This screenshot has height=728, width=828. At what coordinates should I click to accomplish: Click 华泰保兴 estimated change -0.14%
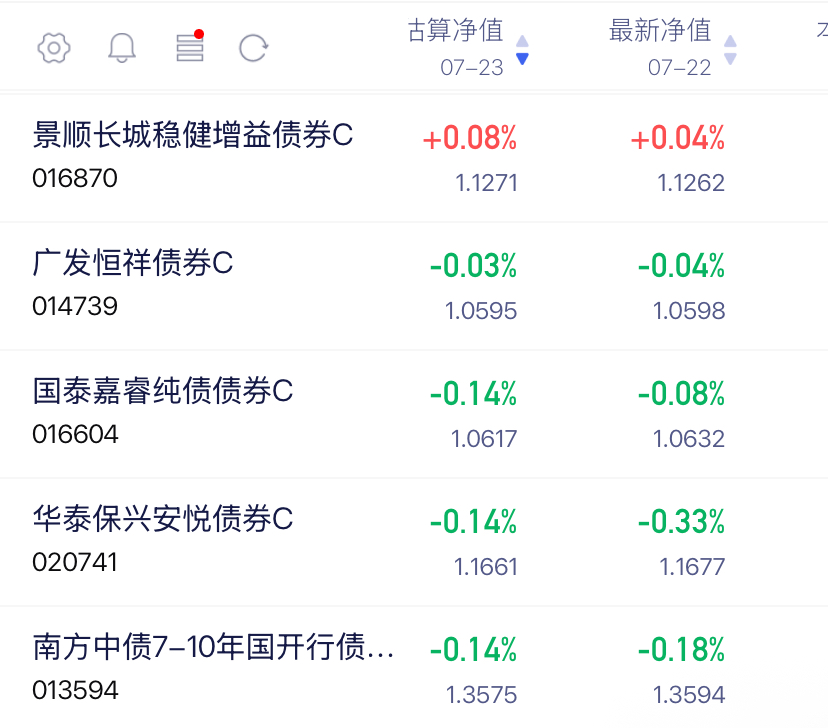tap(473, 522)
